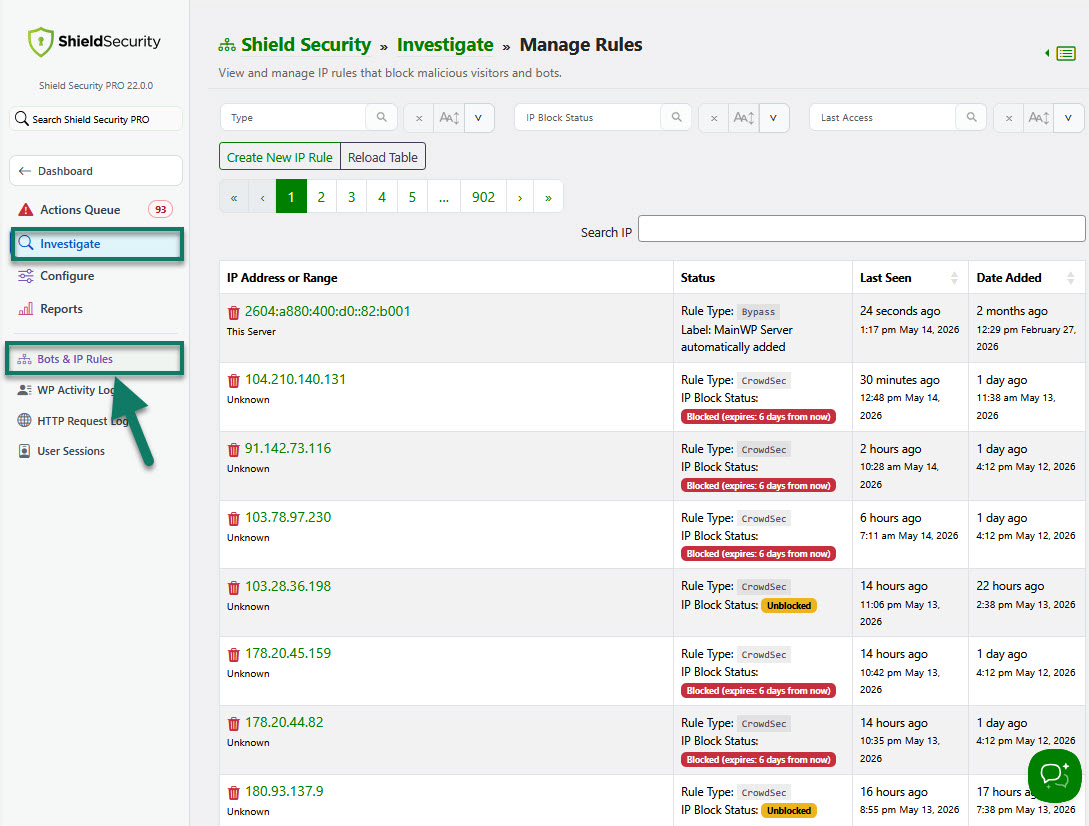
Task: Click the Search IP input field
Action: point(861,229)
